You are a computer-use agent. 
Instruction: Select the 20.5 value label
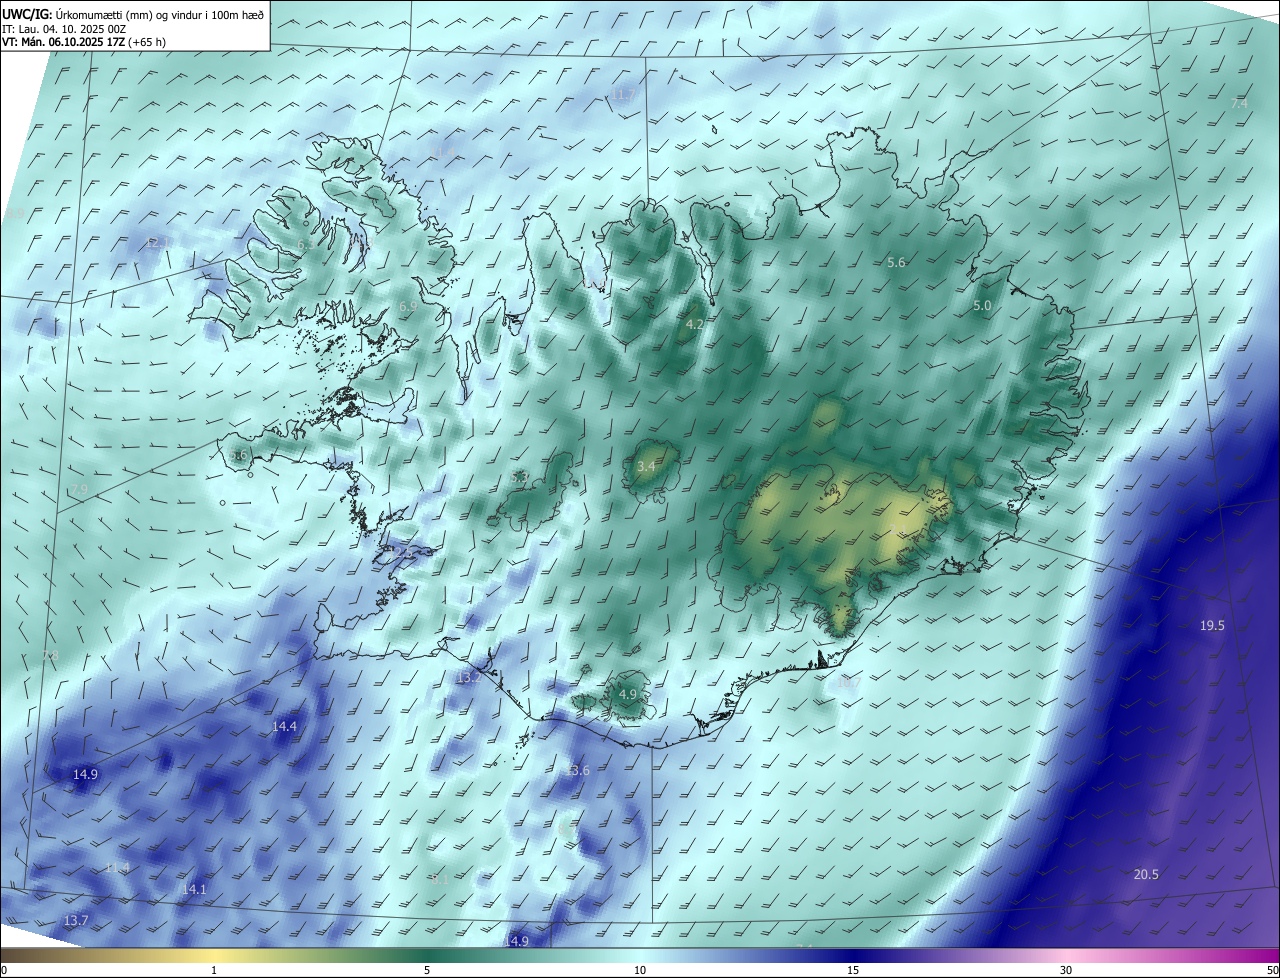[x=1146, y=875]
